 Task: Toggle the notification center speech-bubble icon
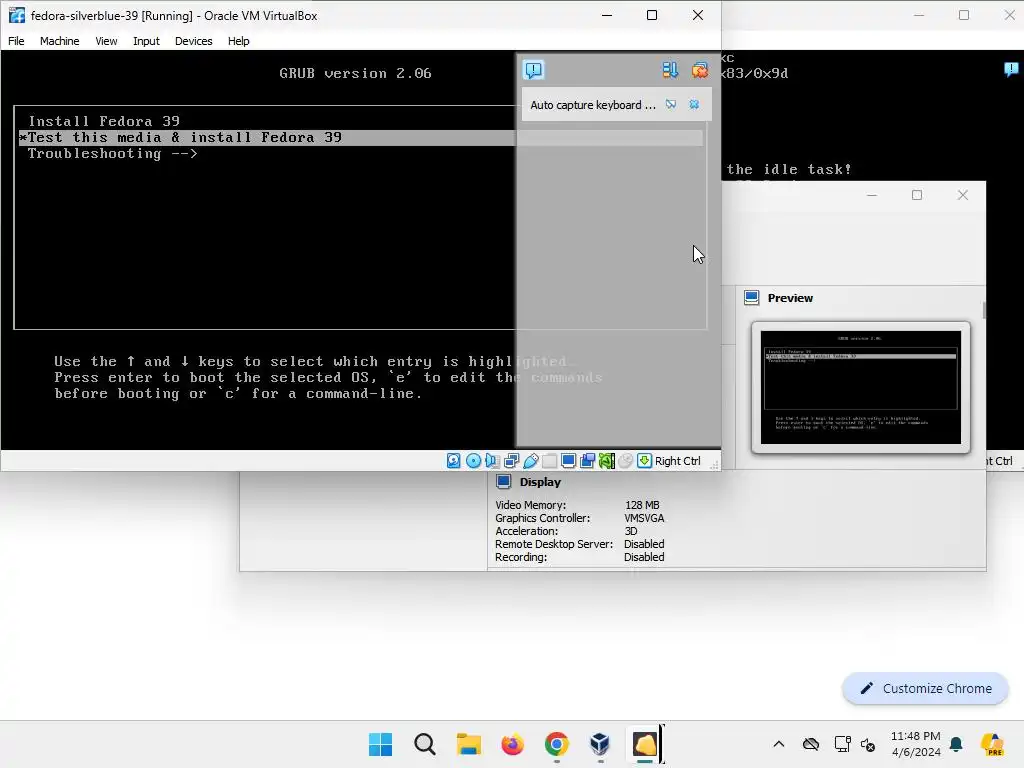pos(534,70)
